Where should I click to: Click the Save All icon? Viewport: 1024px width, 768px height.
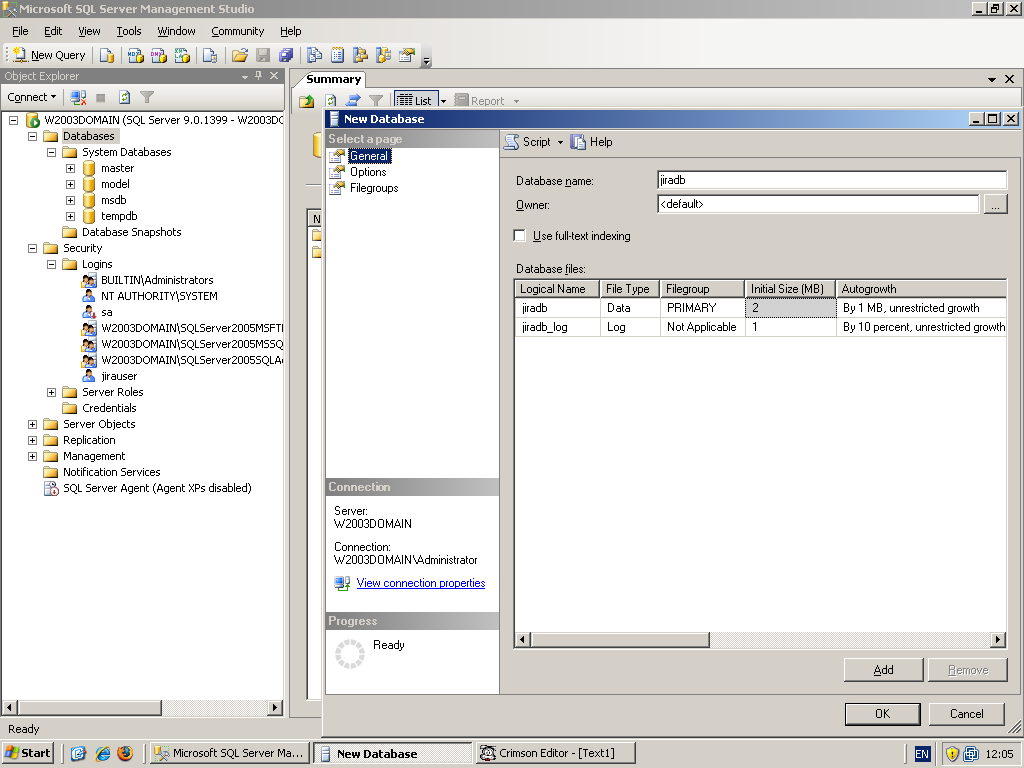click(x=285, y=56)
